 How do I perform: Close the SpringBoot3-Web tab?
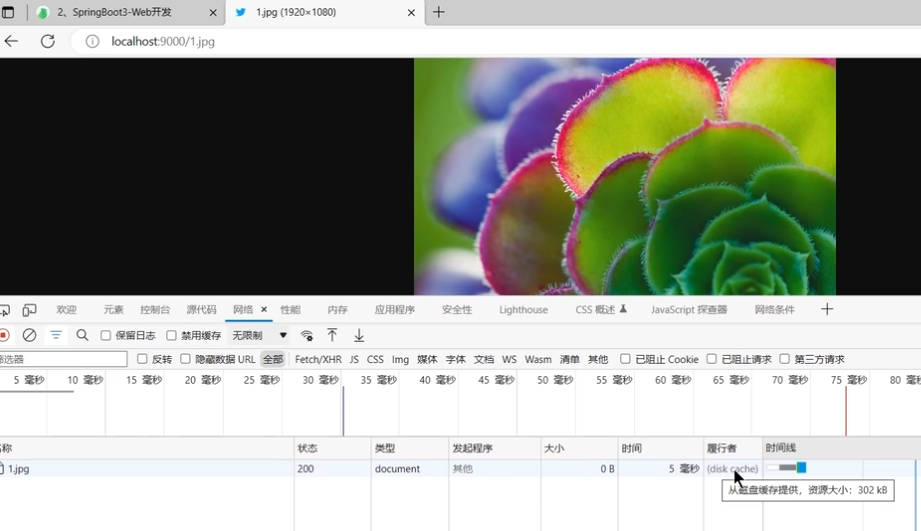(213, 12)
